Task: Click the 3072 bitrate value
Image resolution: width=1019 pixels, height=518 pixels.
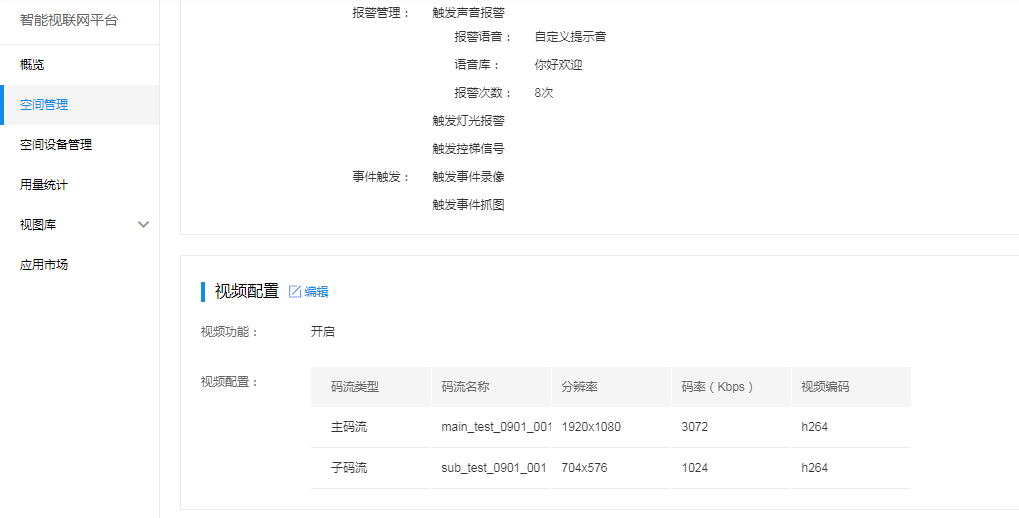Action: coord(695,427)
